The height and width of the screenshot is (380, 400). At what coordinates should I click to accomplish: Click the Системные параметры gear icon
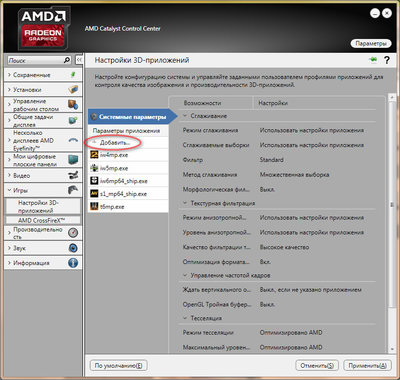click(94, 117)
